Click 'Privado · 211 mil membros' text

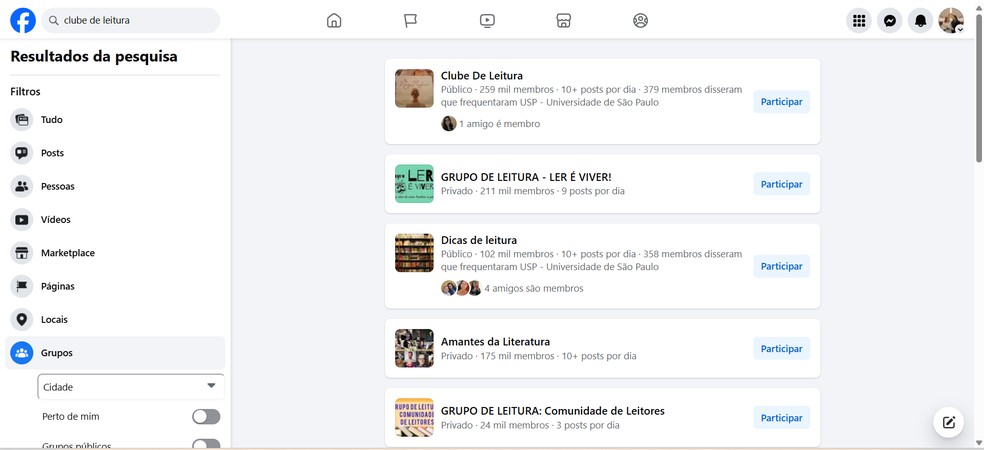498,191
